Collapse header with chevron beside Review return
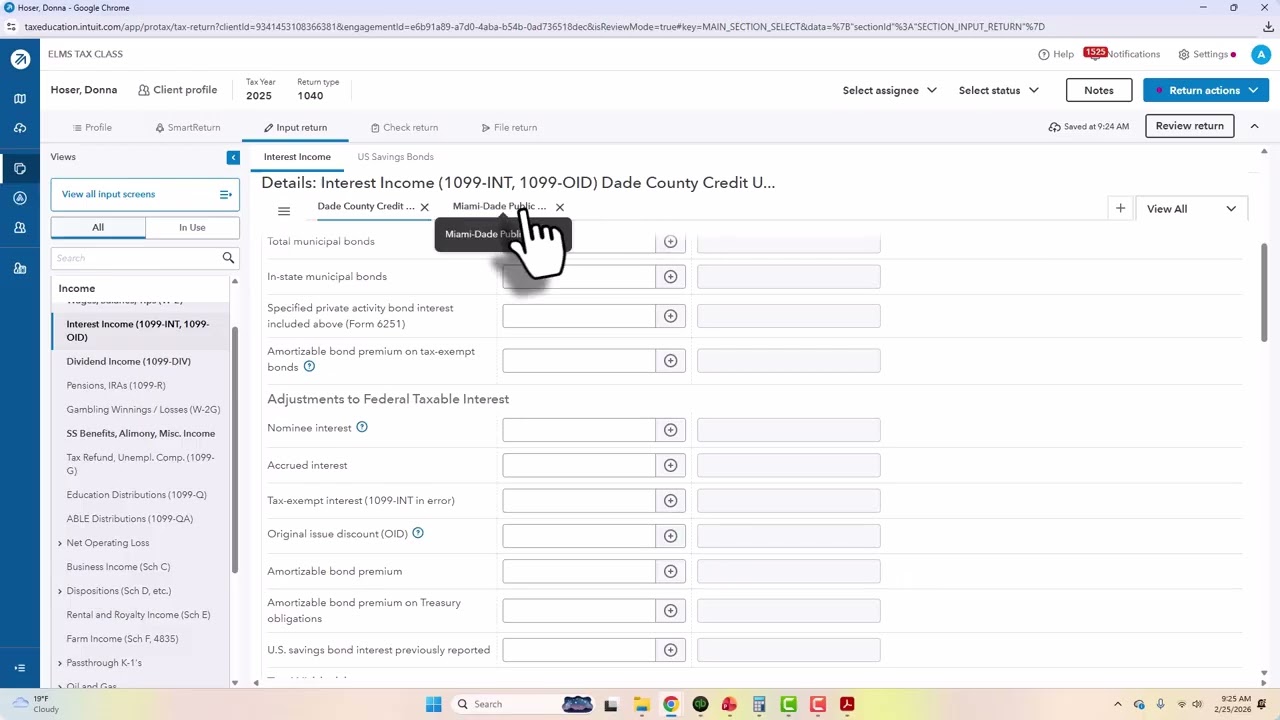 [1255, 126]
